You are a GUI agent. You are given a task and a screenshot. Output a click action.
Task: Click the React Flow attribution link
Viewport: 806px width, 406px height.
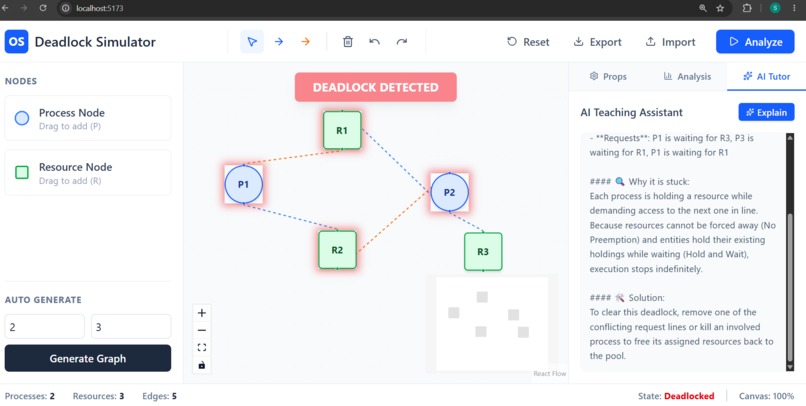(x=549, y=374)
